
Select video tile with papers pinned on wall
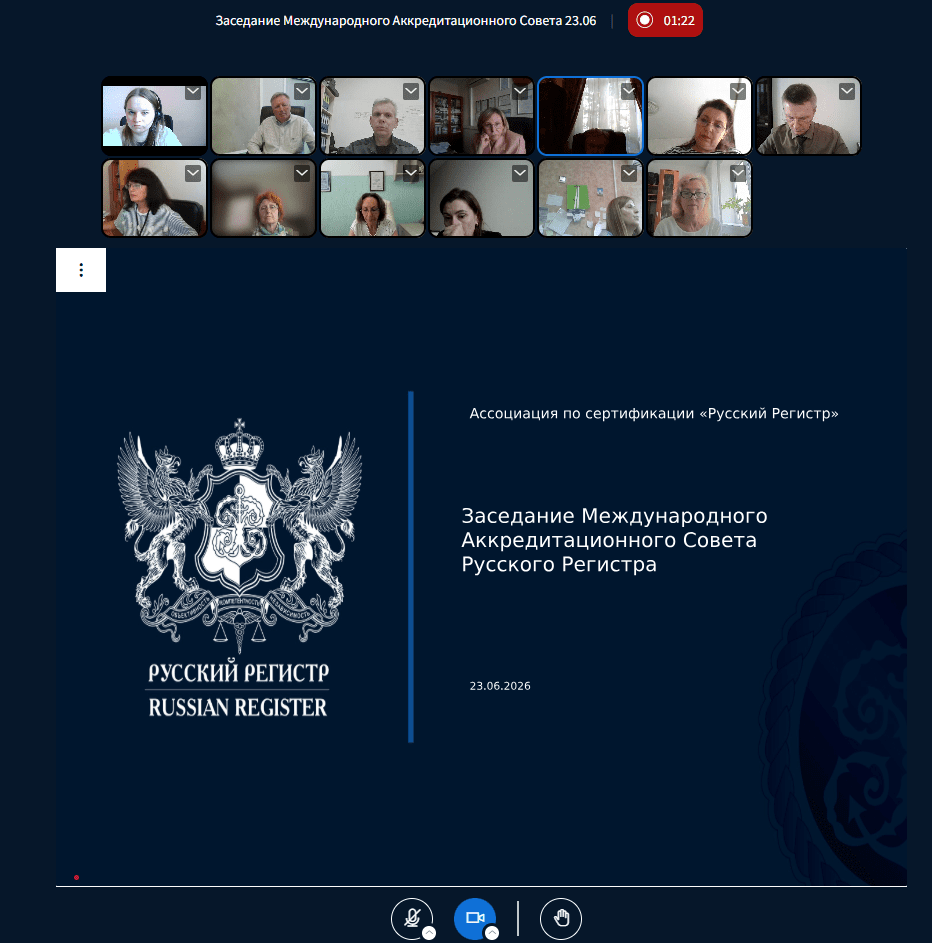590,198
